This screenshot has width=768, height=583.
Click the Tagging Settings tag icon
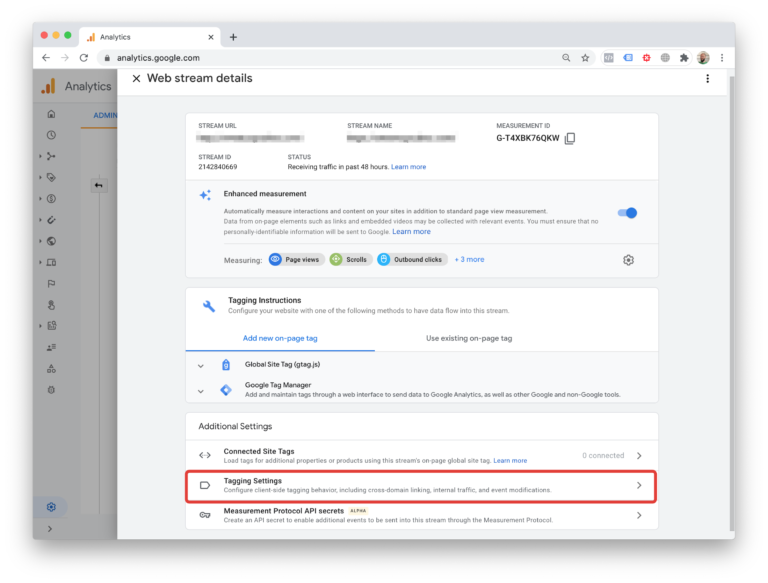coord(205,486)
